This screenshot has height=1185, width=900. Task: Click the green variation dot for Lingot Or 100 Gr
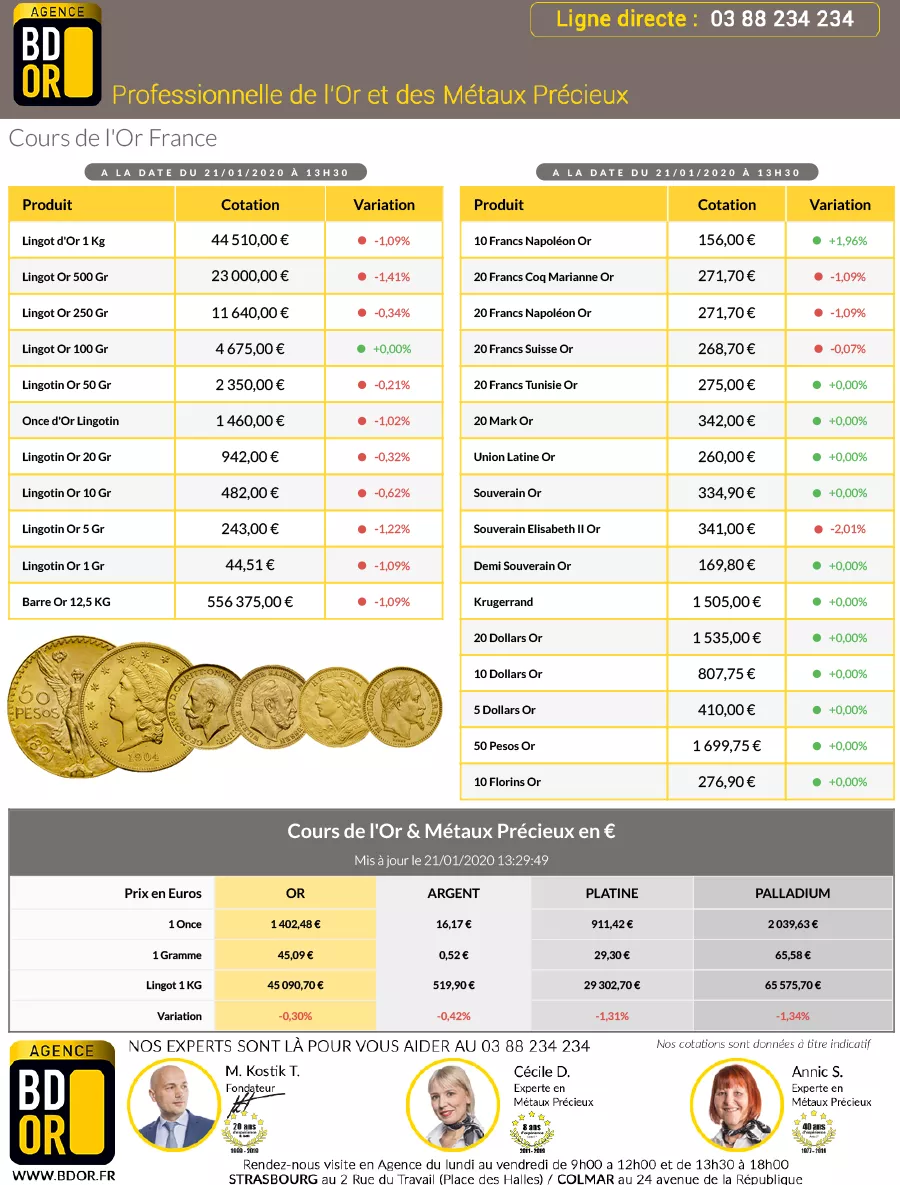[x=362, y=349]
